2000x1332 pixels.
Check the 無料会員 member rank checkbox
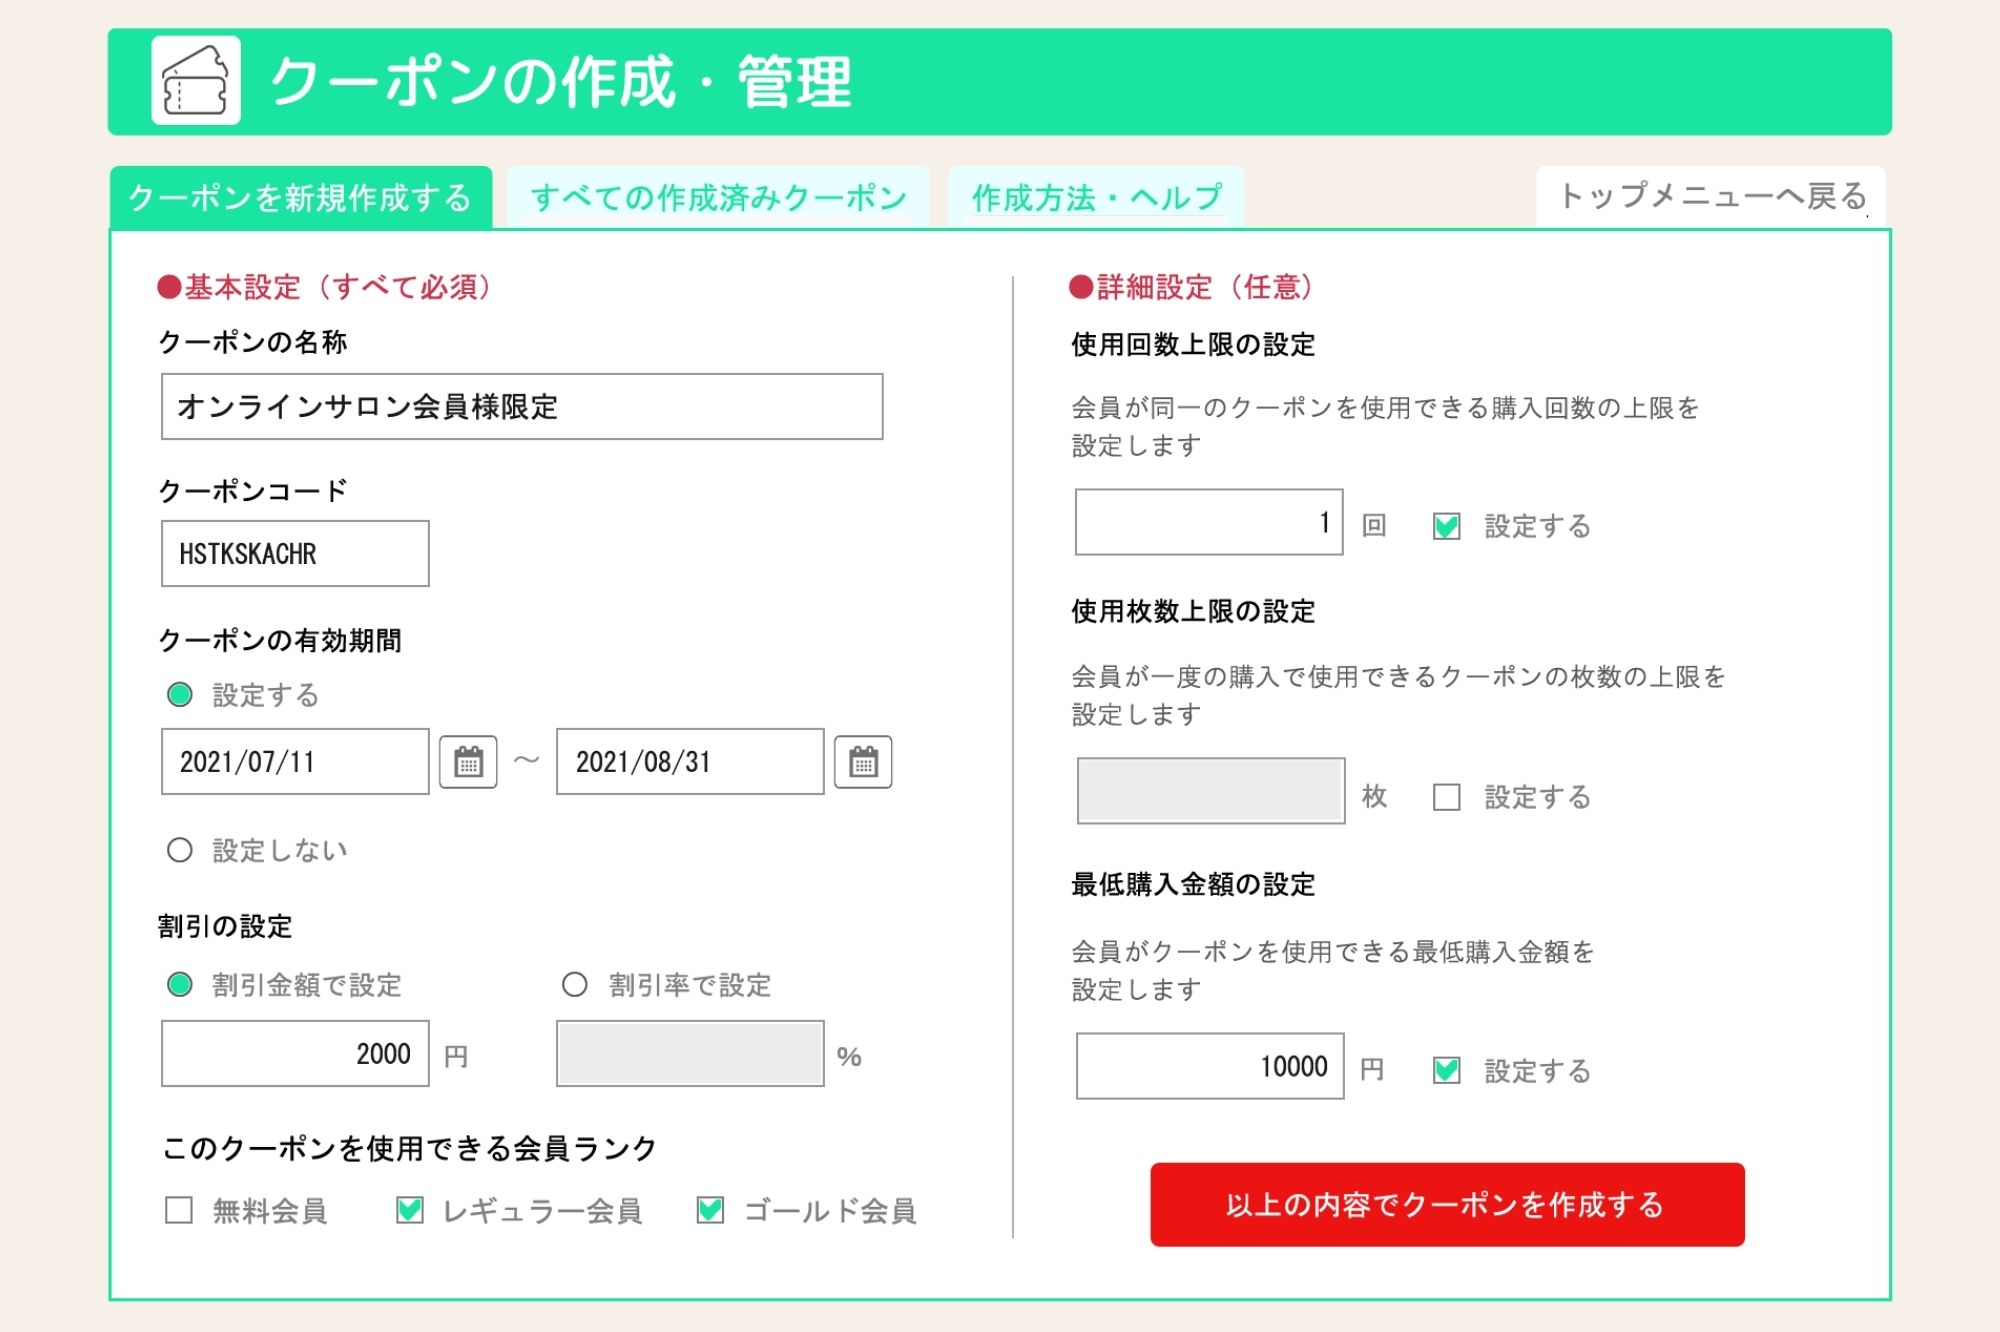[x=178, y=1212]
